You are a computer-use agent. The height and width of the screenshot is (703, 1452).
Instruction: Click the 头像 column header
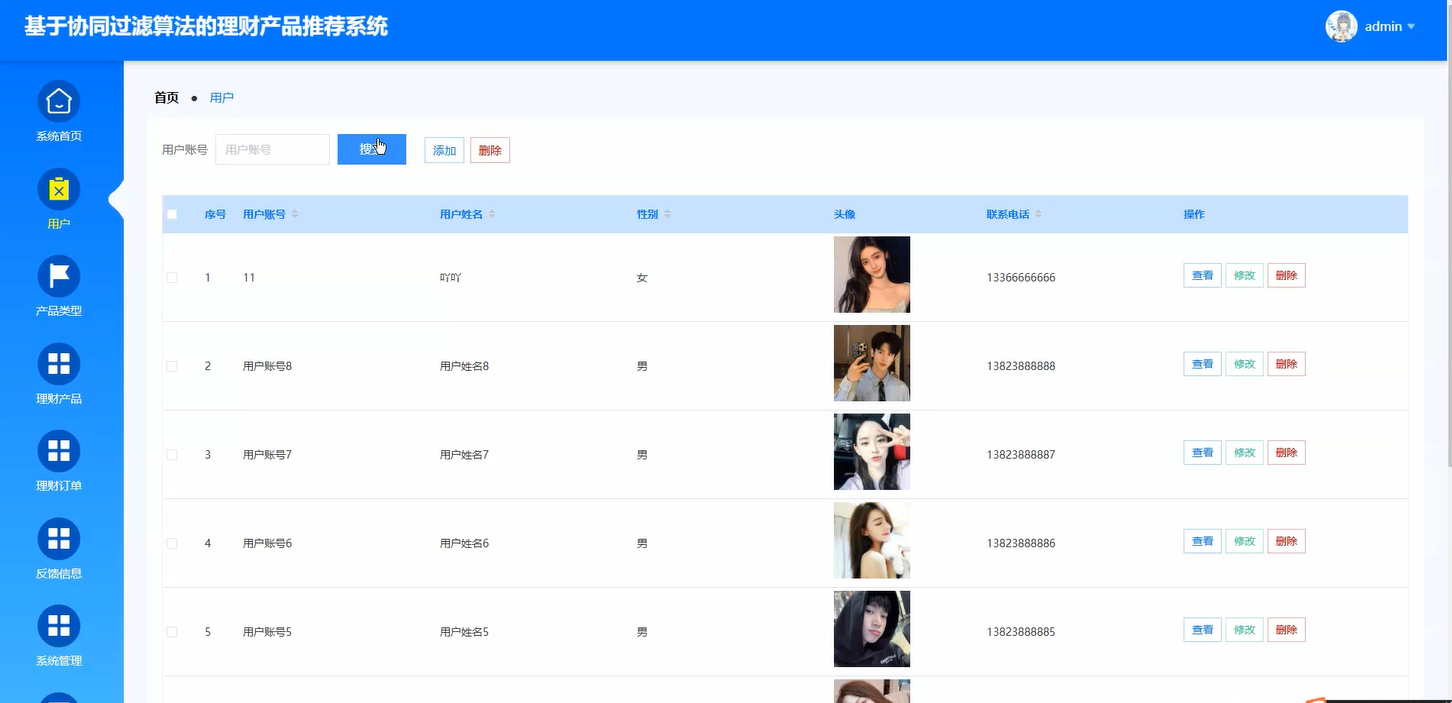pyautogui.click(x=845, y=215)
